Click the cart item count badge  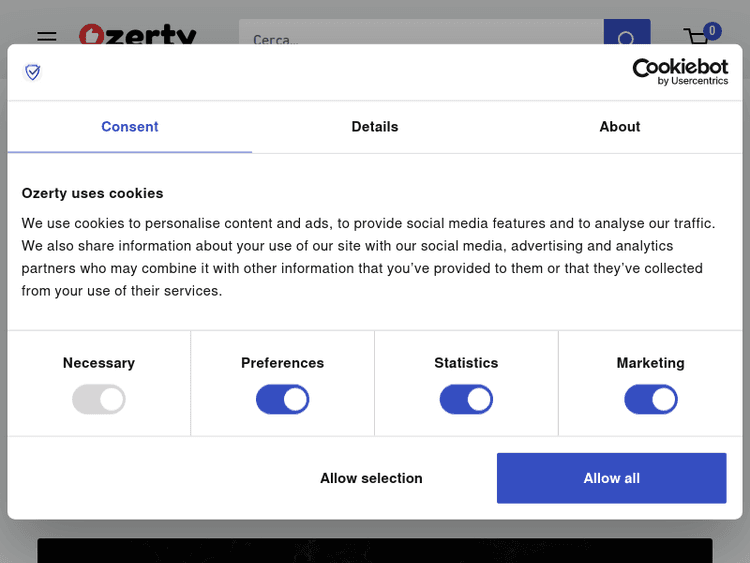[712, 31]
